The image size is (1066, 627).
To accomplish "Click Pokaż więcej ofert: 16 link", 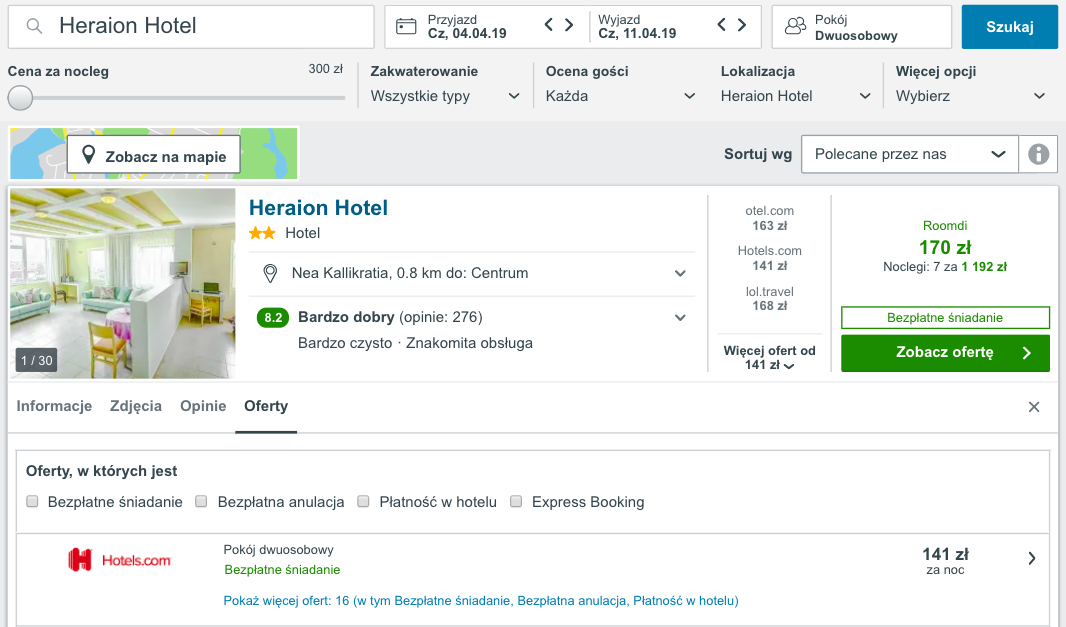I will point(481,600).
